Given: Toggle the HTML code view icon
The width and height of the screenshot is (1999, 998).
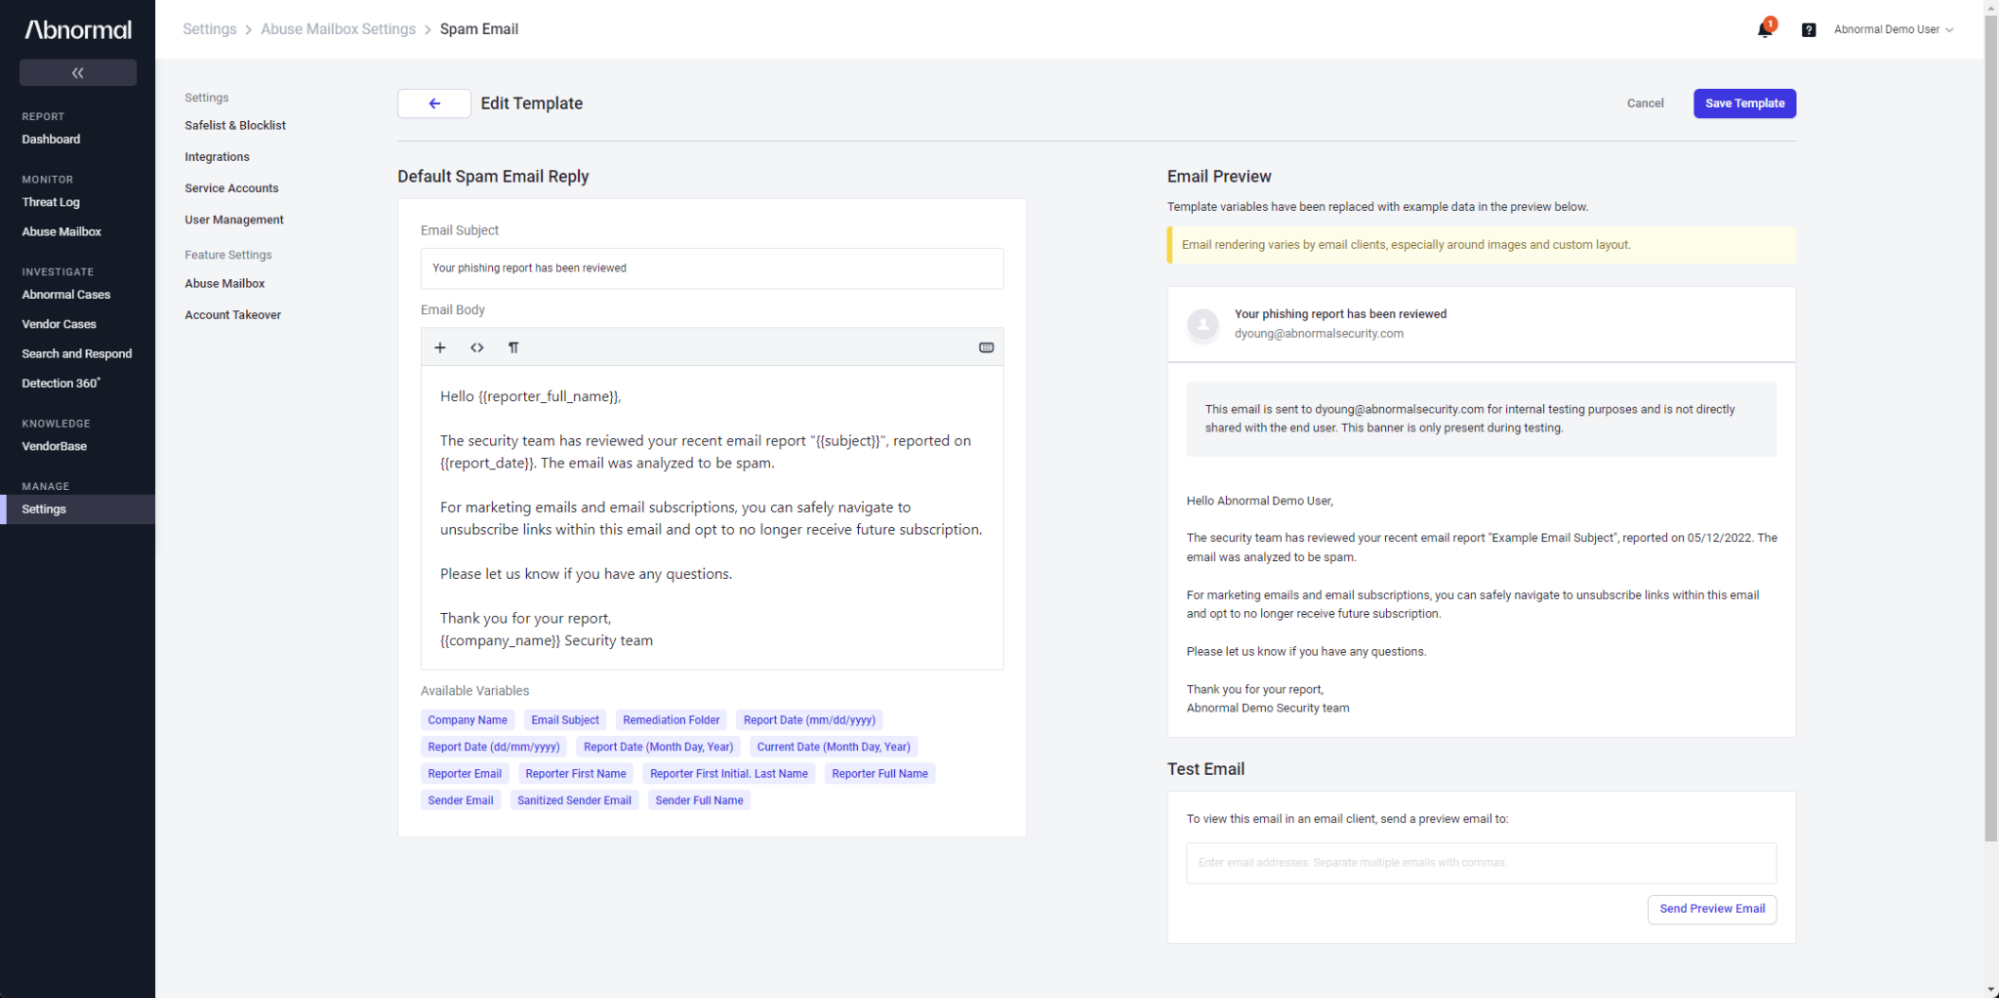Looking at the screenshot, I should click(x=477, y=348).
